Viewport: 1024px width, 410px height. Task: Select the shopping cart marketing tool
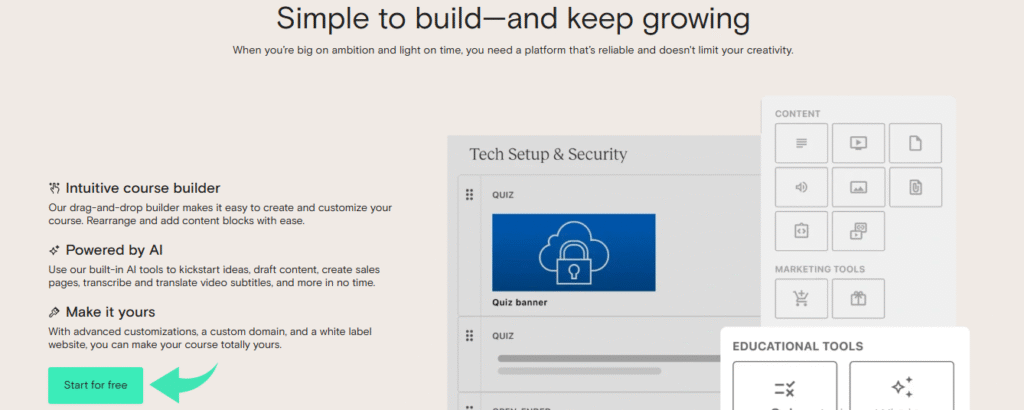tap(801, 298)
